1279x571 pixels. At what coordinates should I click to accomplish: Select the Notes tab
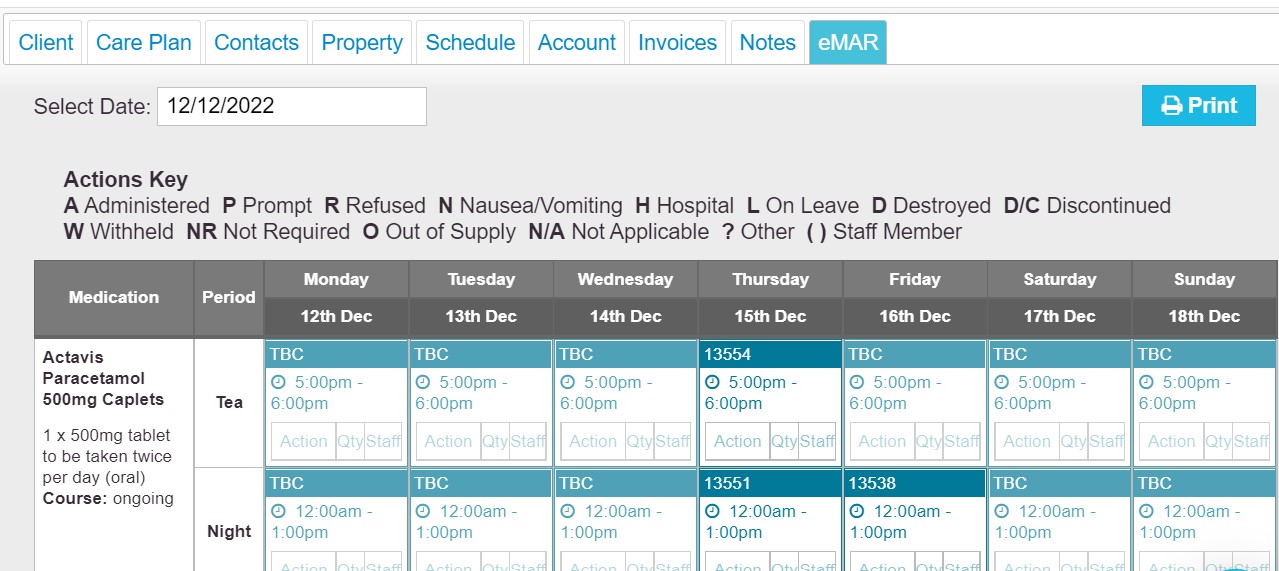[768, 42]
